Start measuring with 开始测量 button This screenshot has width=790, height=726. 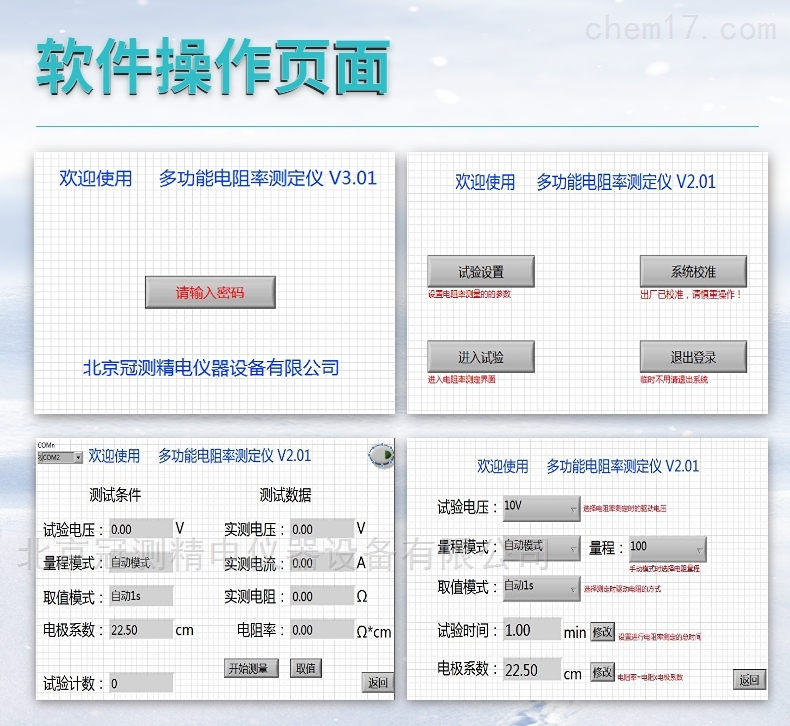pos(251,668)
